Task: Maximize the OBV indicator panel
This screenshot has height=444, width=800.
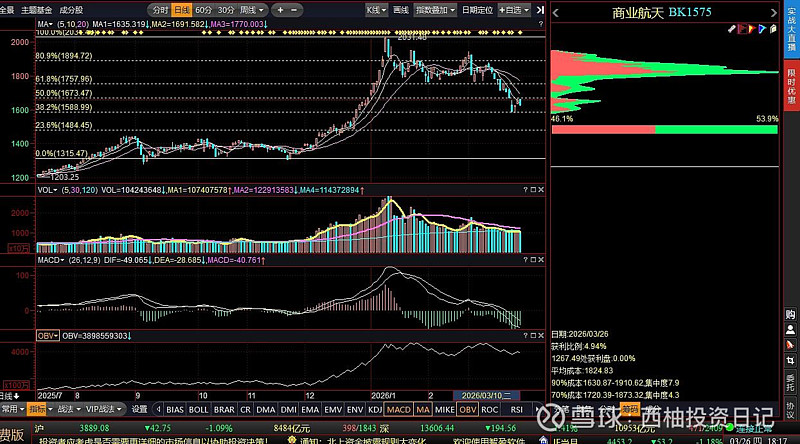Action: point(533,336)
